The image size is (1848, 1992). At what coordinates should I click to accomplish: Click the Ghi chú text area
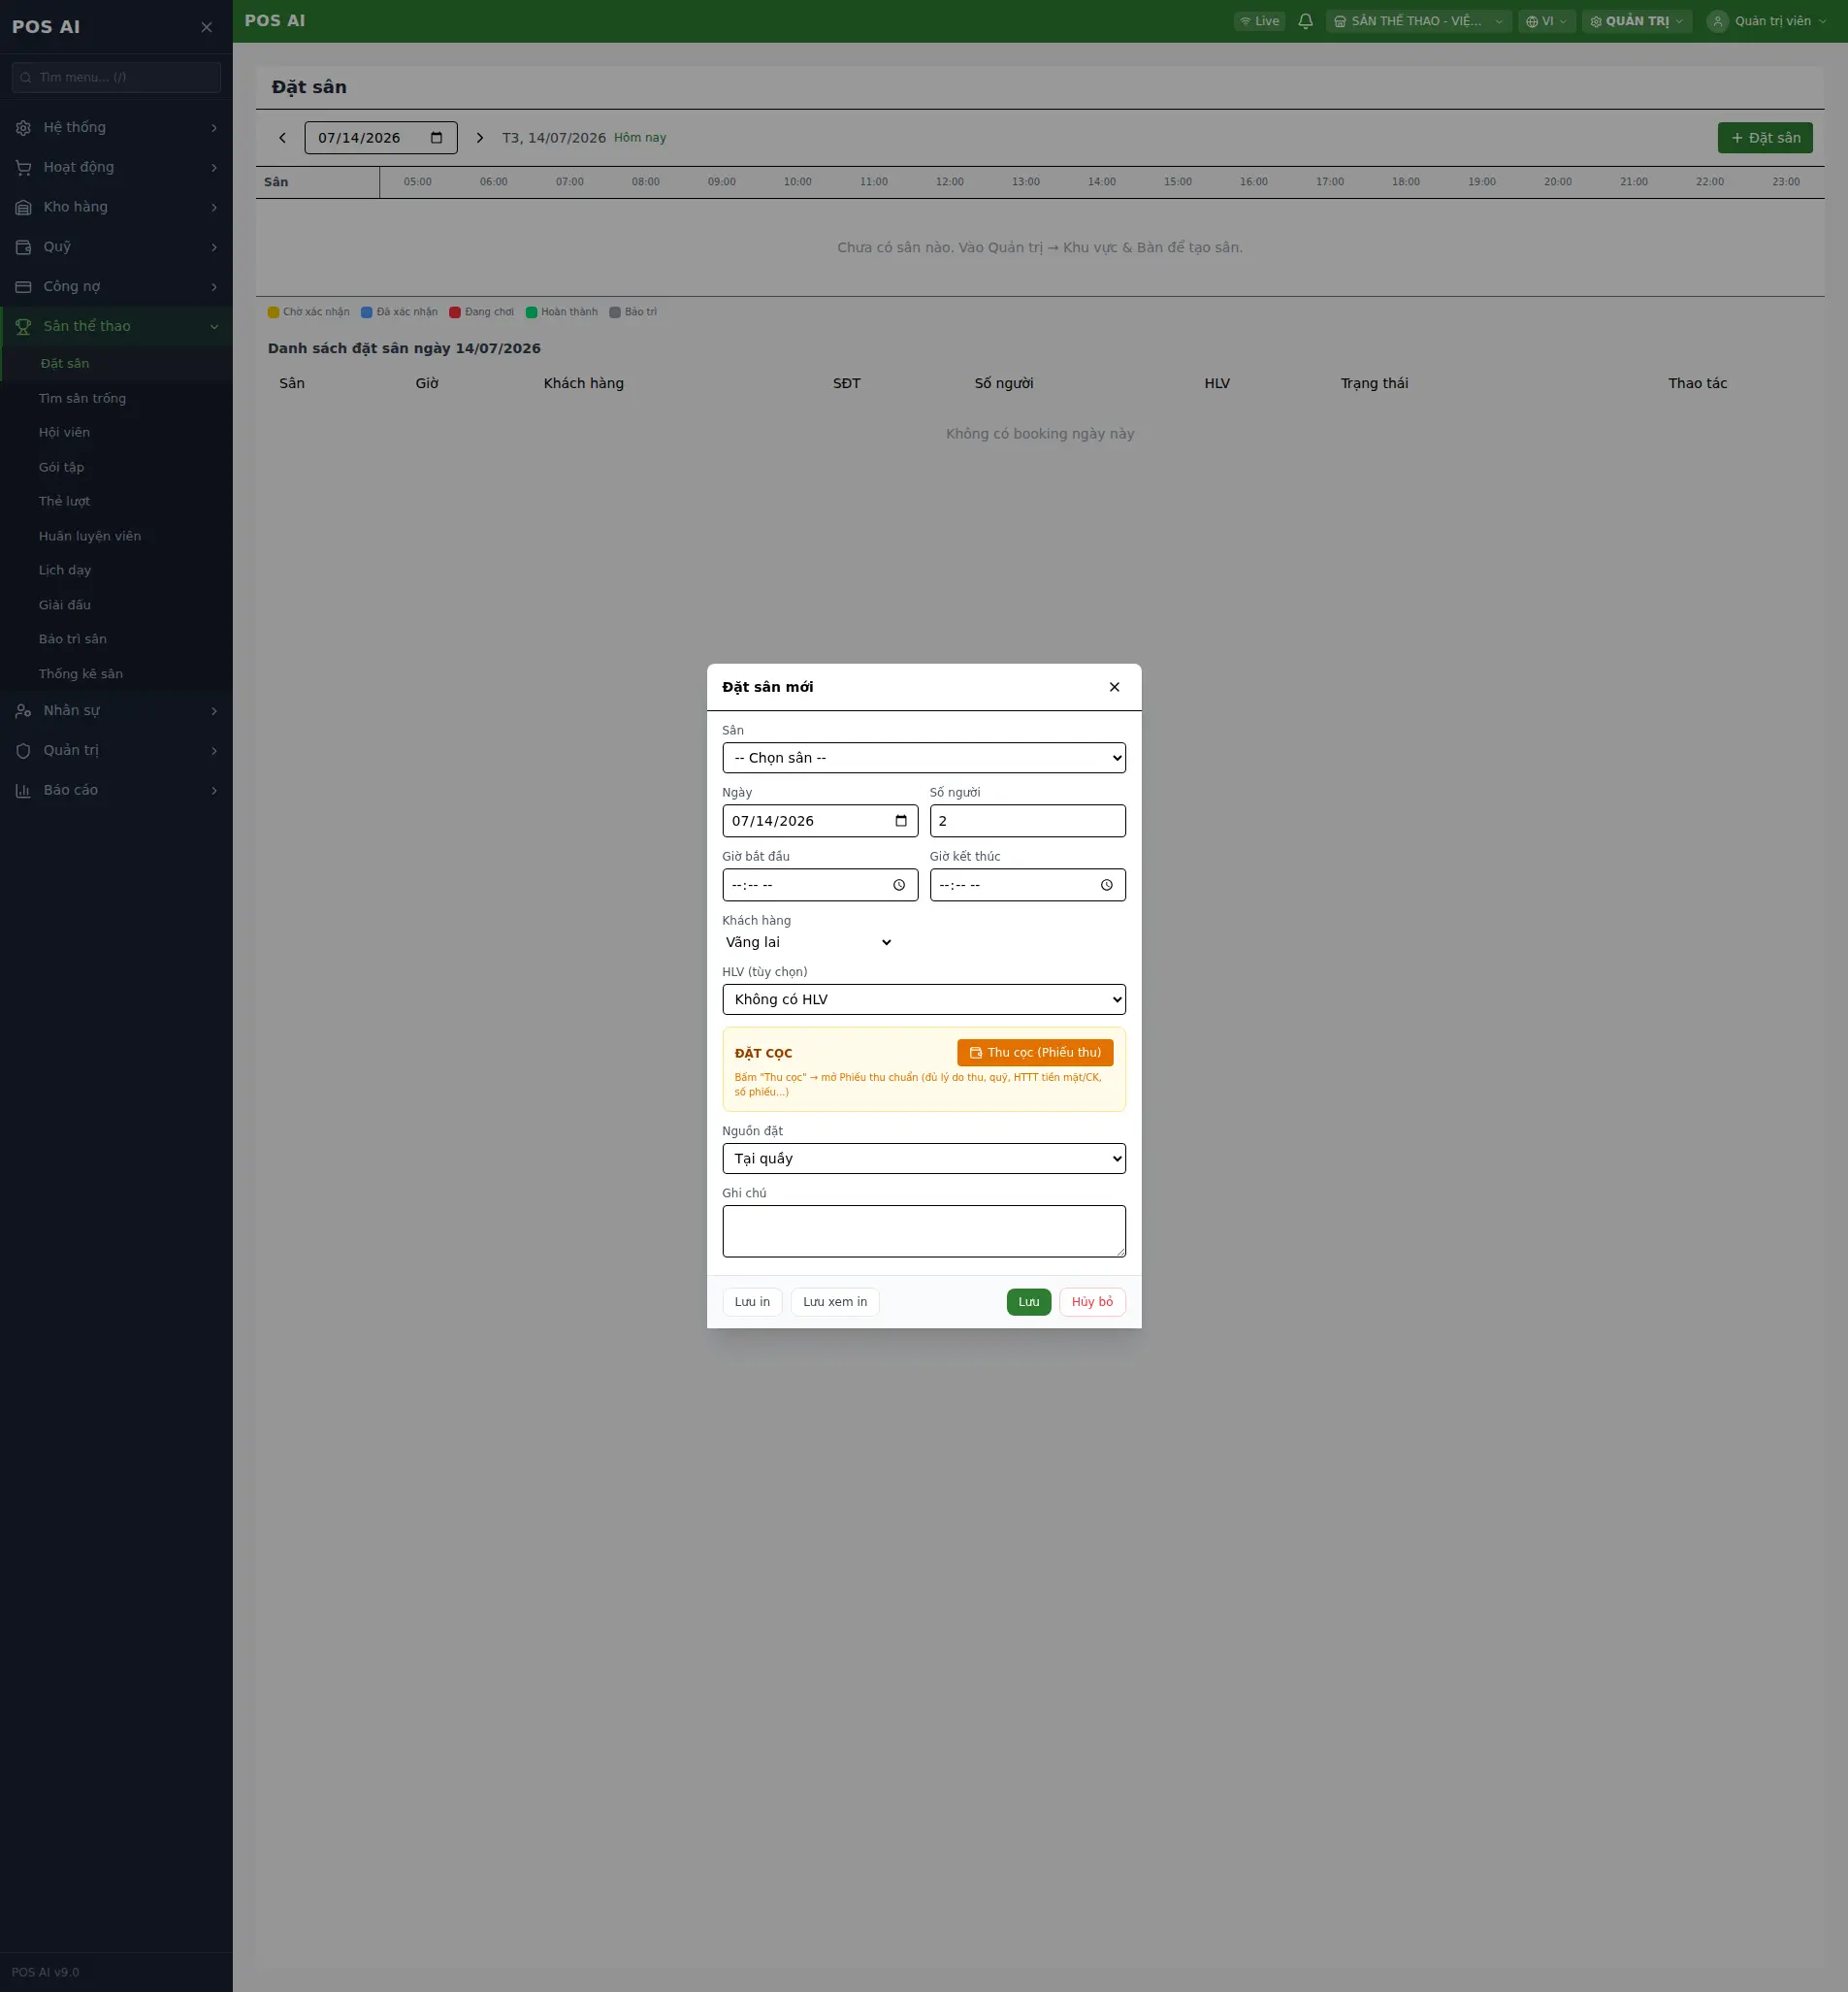924,1231
